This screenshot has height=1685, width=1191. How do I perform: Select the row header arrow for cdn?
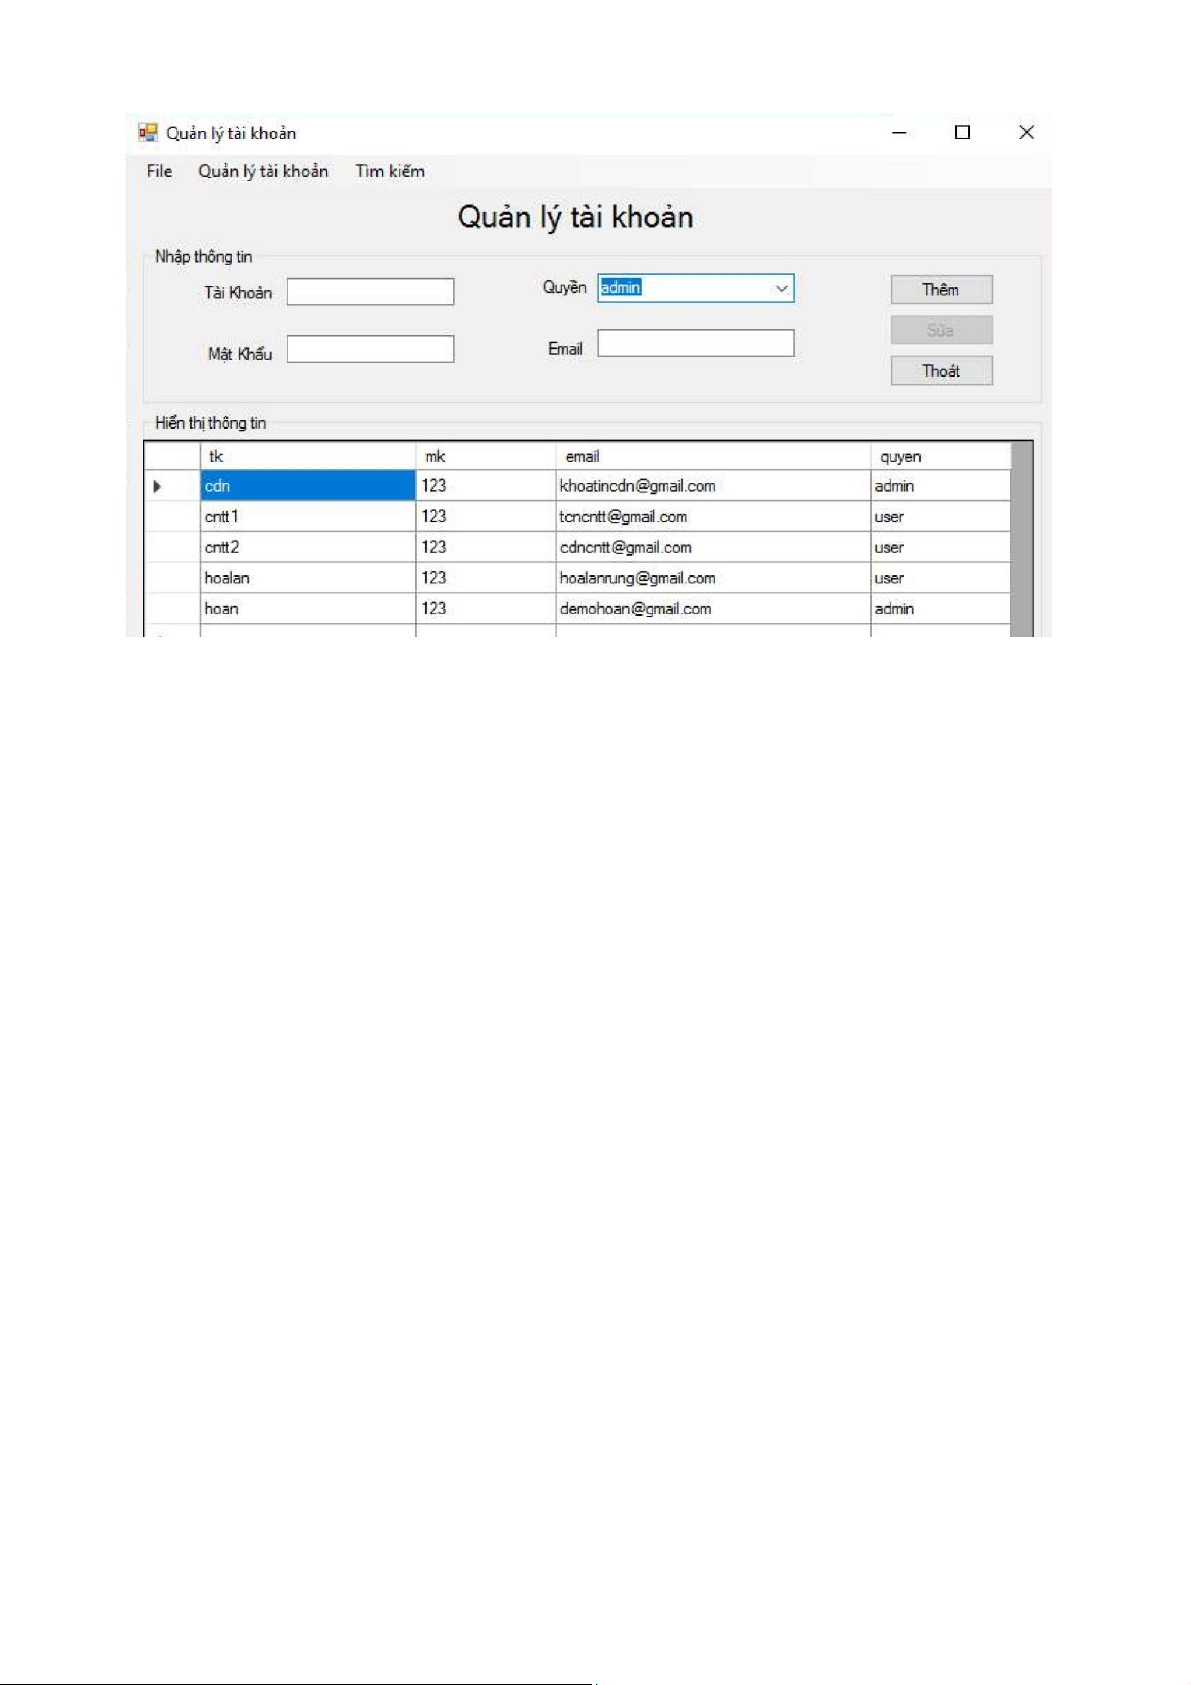[x=158, y=487]
